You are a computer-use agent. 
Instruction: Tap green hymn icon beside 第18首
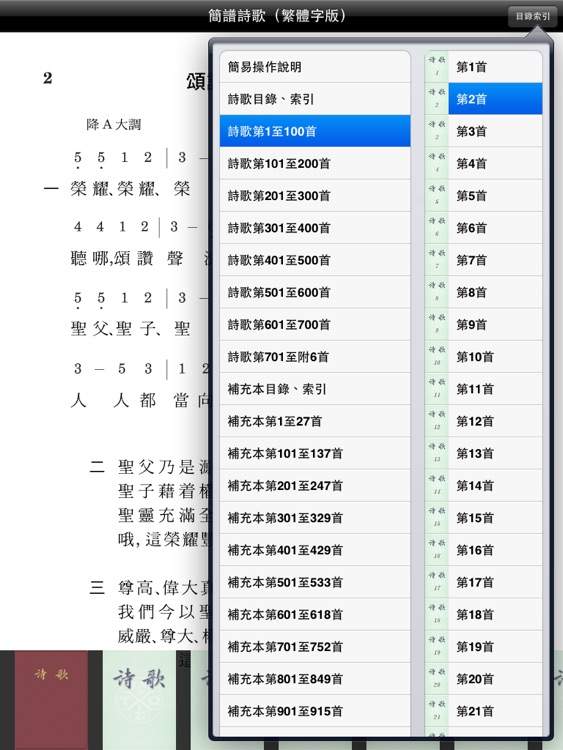point(437,614)
